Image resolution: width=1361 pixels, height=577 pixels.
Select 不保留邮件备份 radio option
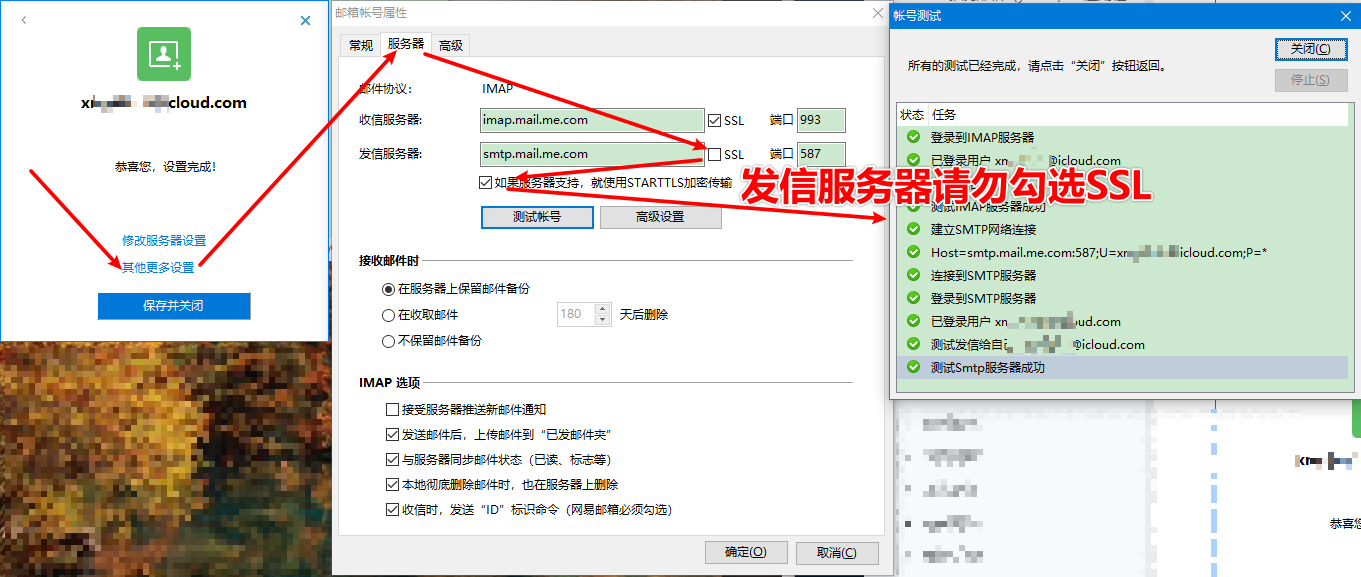389,341
